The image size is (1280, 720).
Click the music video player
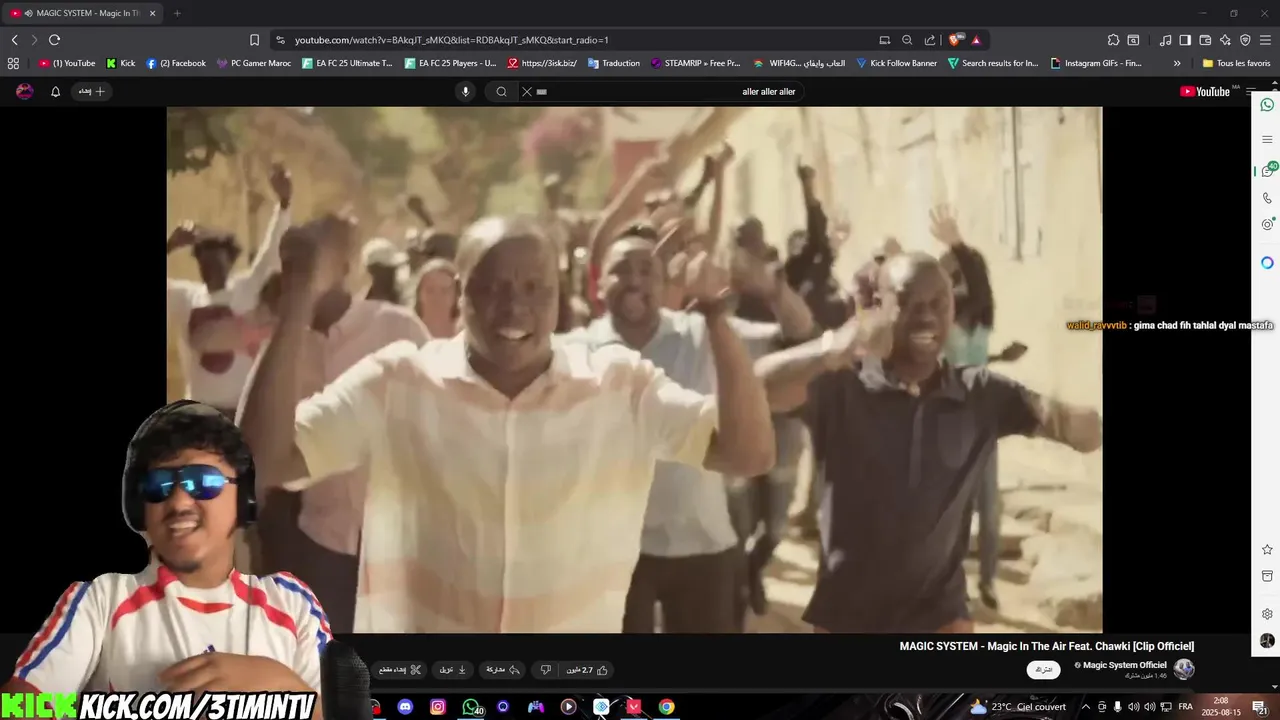pos(634,369)
